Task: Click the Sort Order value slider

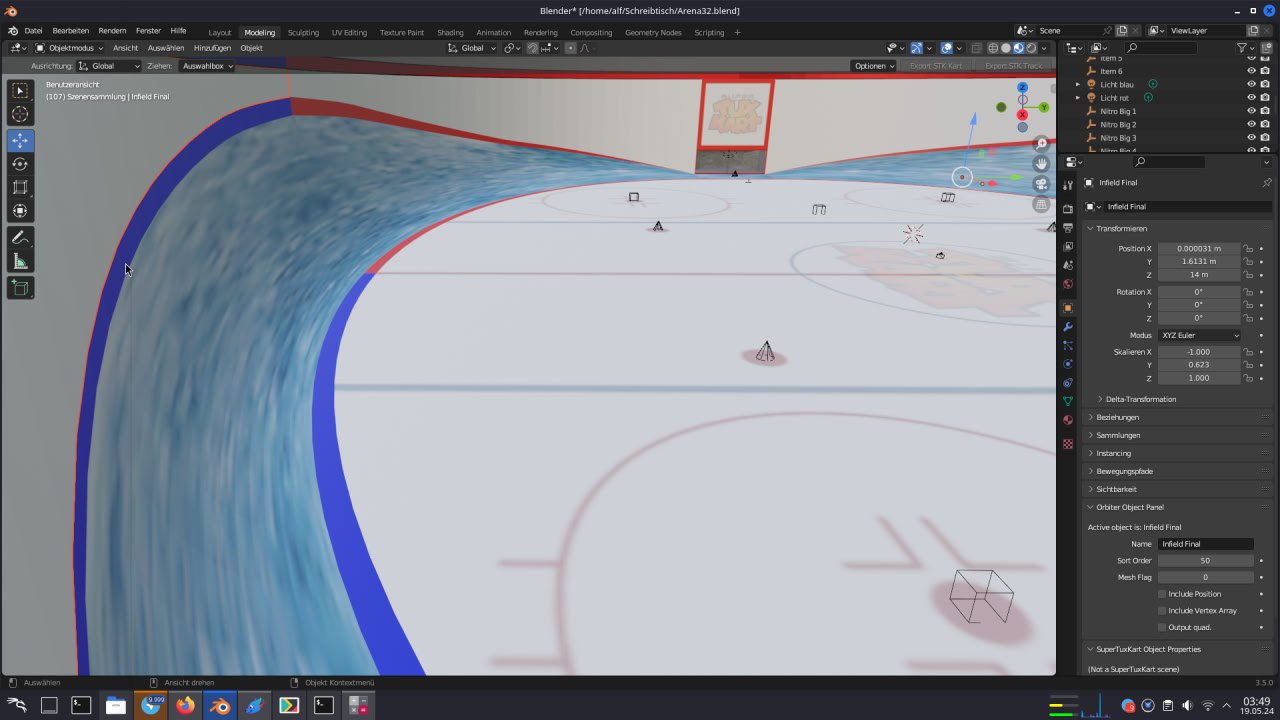Action: 1205,561
